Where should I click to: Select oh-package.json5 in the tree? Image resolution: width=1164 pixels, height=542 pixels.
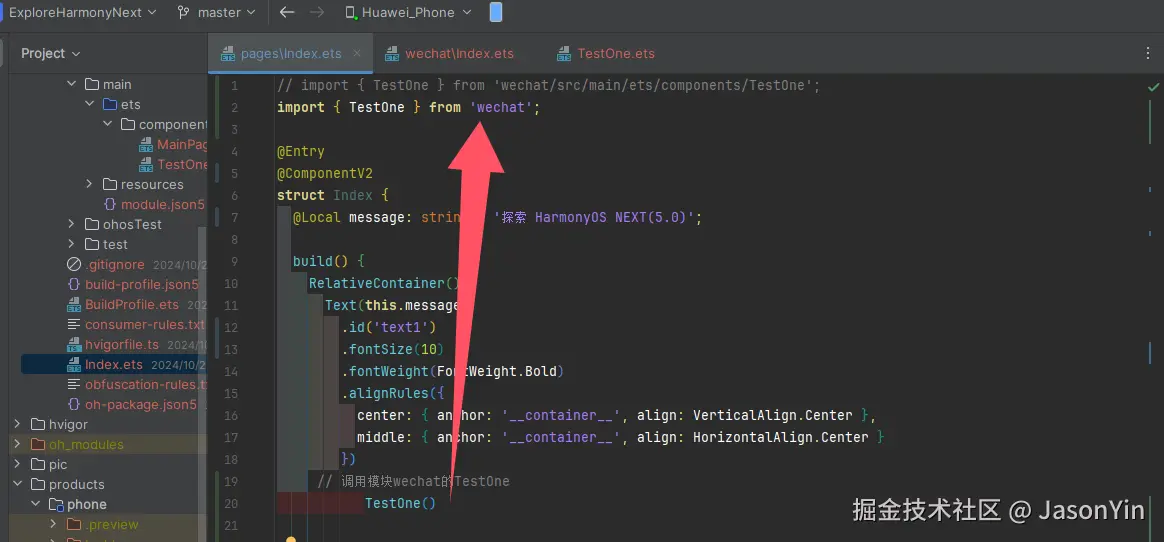(x=131, y=405)
